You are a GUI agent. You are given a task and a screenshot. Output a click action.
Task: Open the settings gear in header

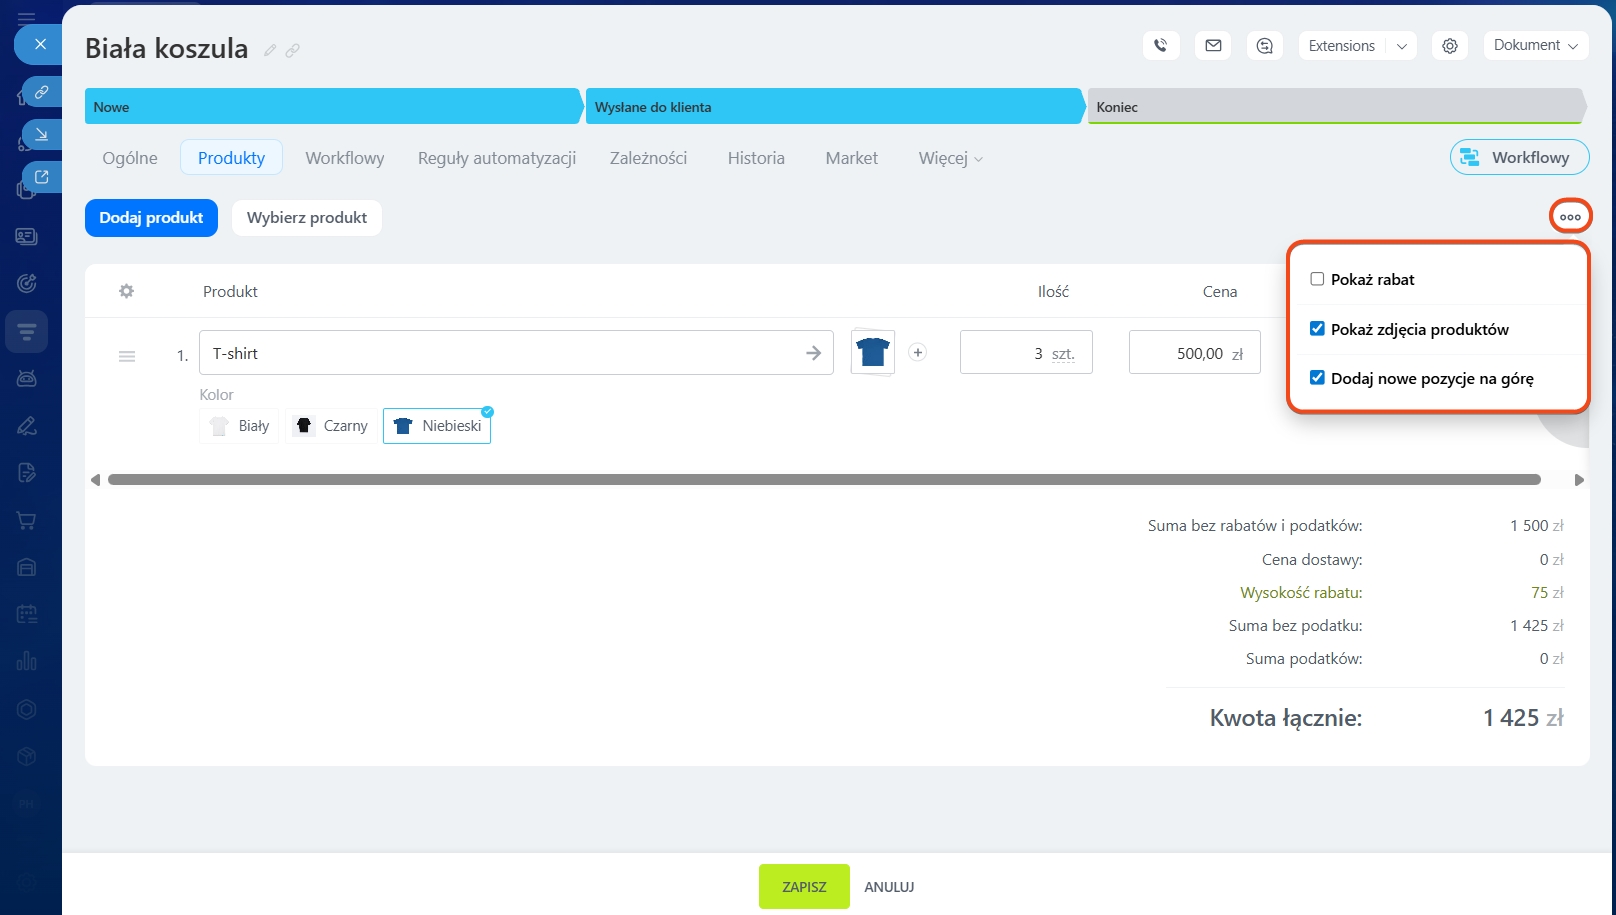pos(1449,46)
